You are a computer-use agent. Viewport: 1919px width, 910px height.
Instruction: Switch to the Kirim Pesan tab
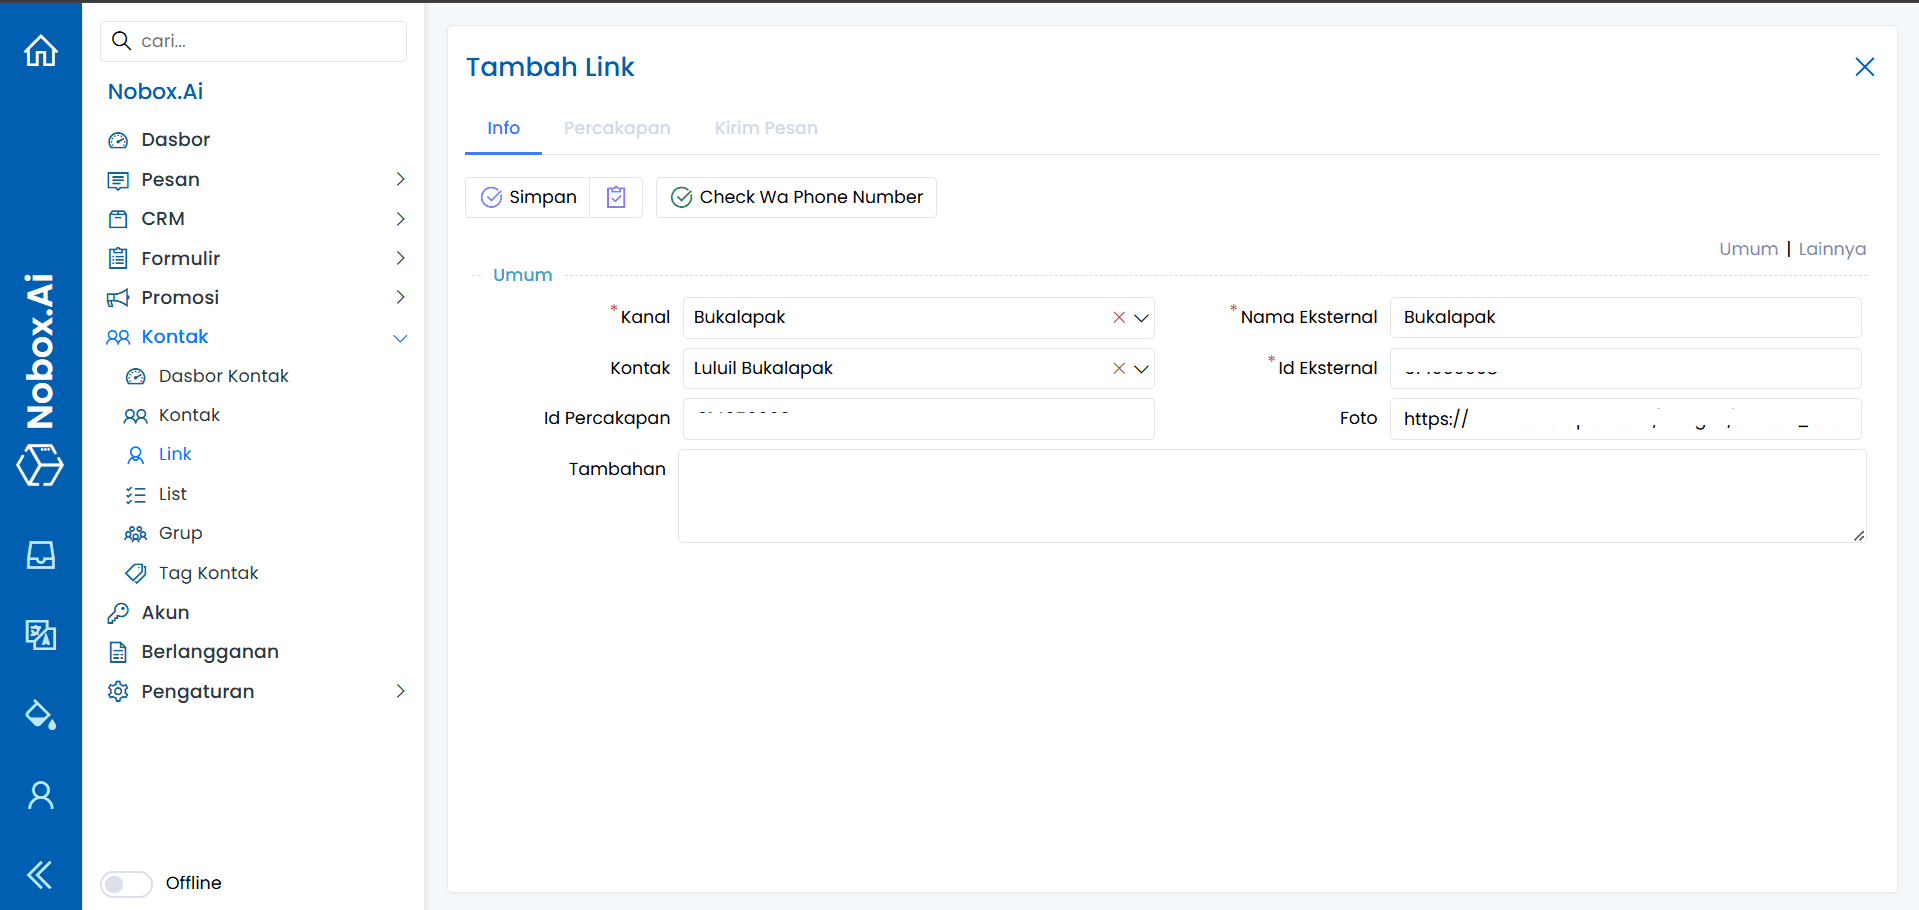pos(765,128)
